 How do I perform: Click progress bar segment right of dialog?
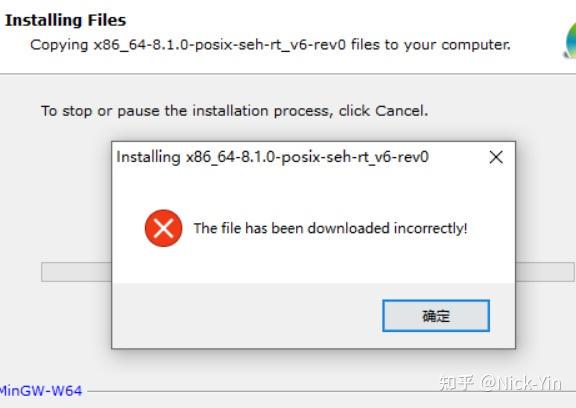pos(545,272)
